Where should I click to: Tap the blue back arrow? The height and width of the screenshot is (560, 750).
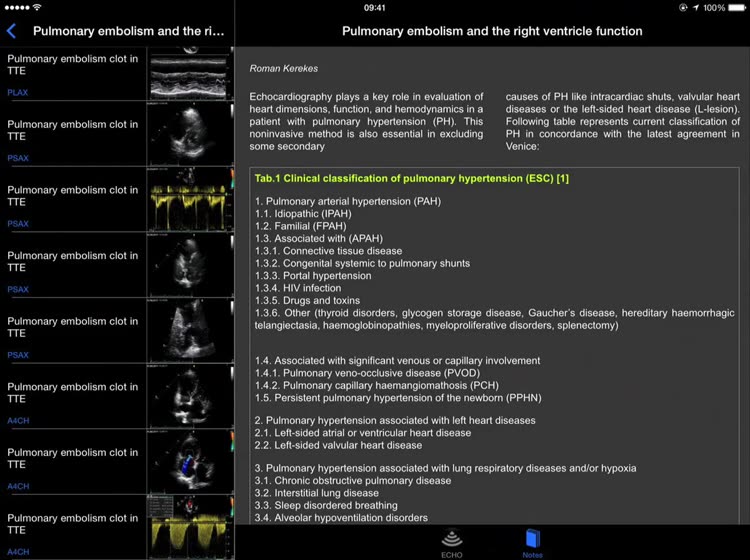[12, 31]
